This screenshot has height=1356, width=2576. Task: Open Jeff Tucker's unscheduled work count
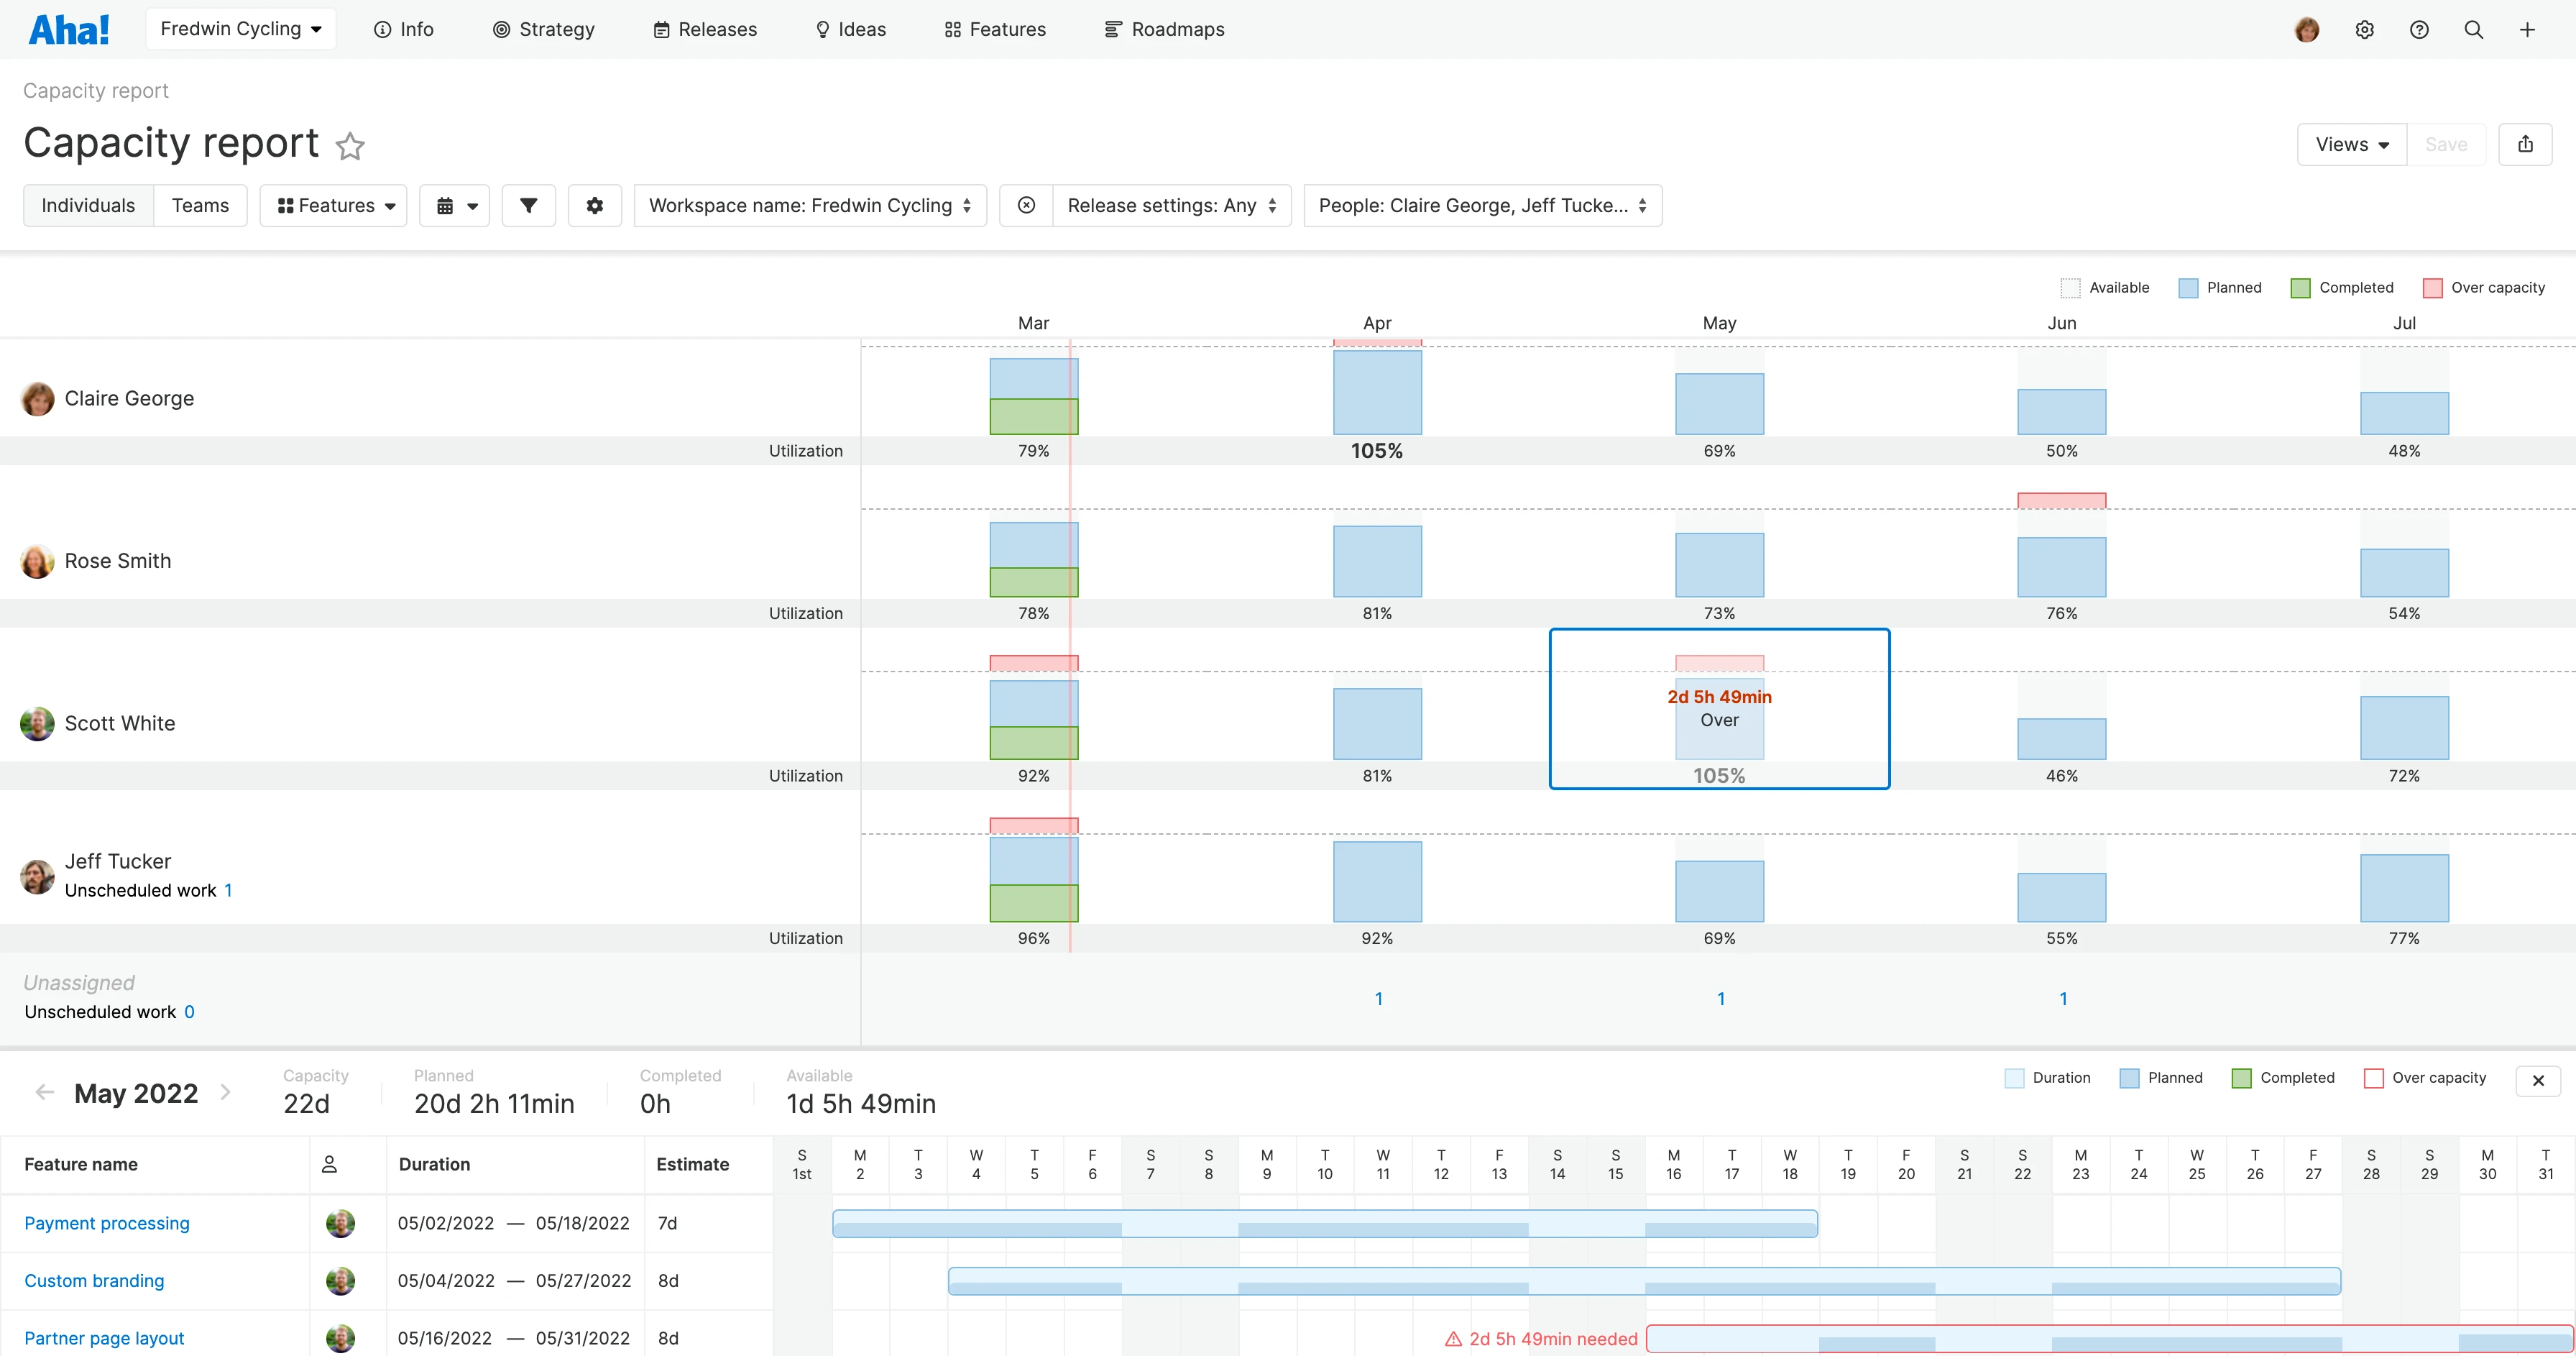click(228, 890)
